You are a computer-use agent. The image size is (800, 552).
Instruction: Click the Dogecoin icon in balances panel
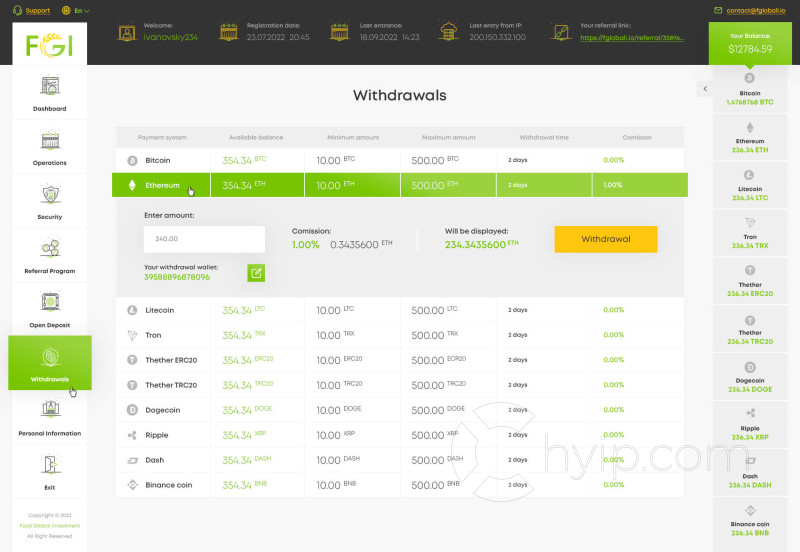point(750,367)
